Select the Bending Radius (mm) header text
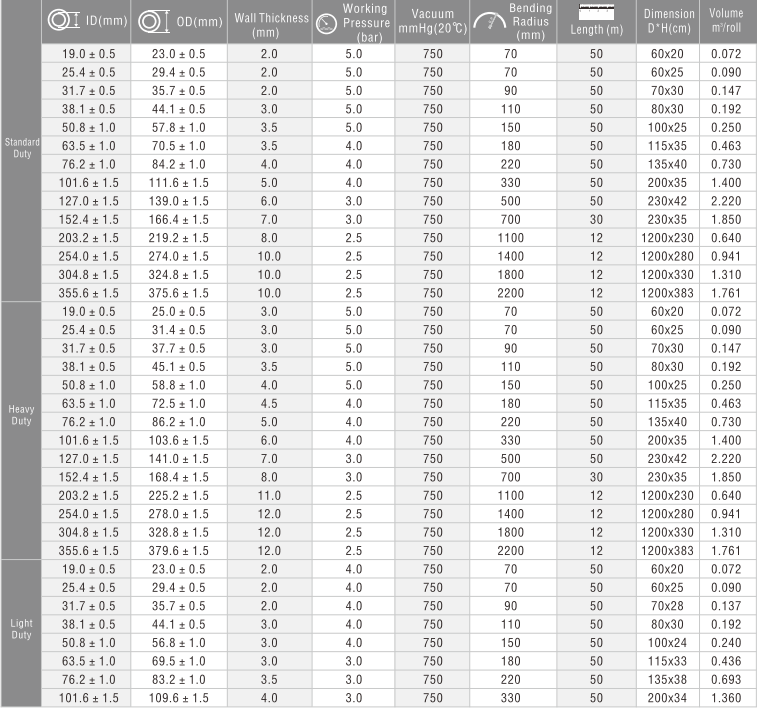Screen dimensions: 758x708 tap(530, 21)
